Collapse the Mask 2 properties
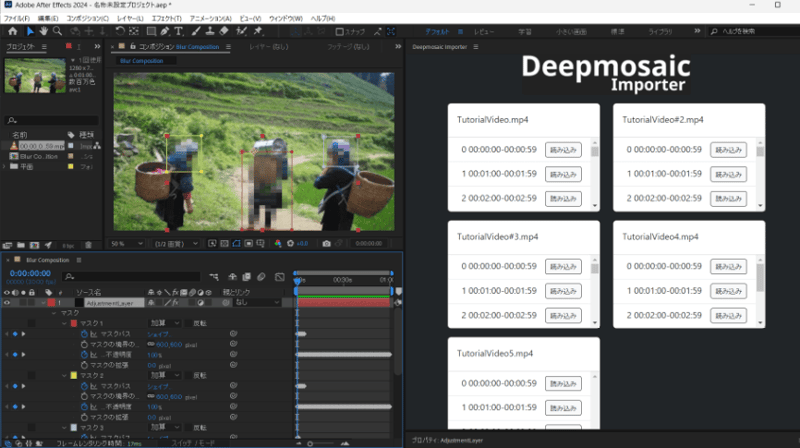 pos(64,376)
